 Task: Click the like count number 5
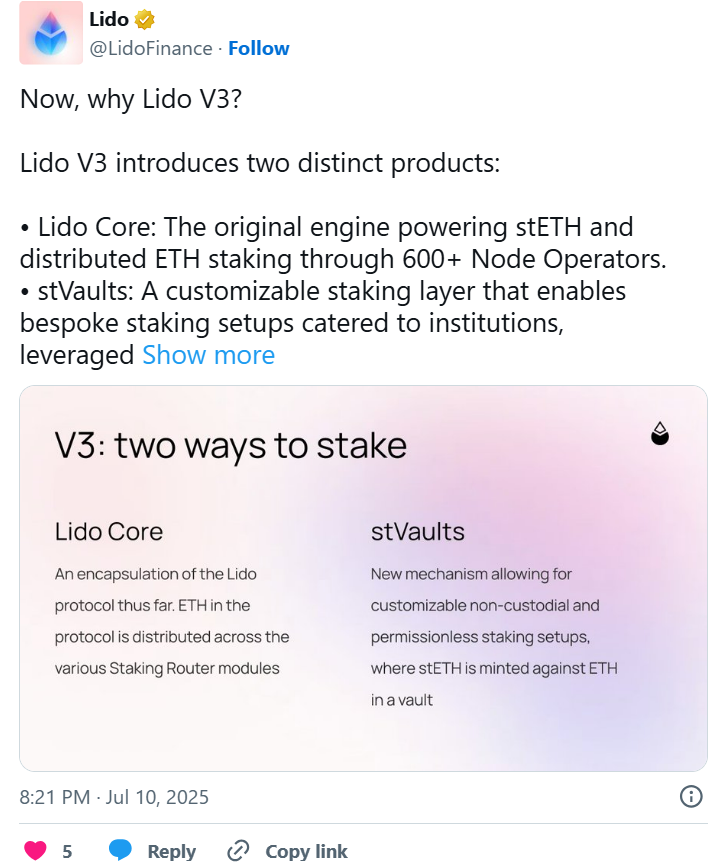click(x=67, y=850)
